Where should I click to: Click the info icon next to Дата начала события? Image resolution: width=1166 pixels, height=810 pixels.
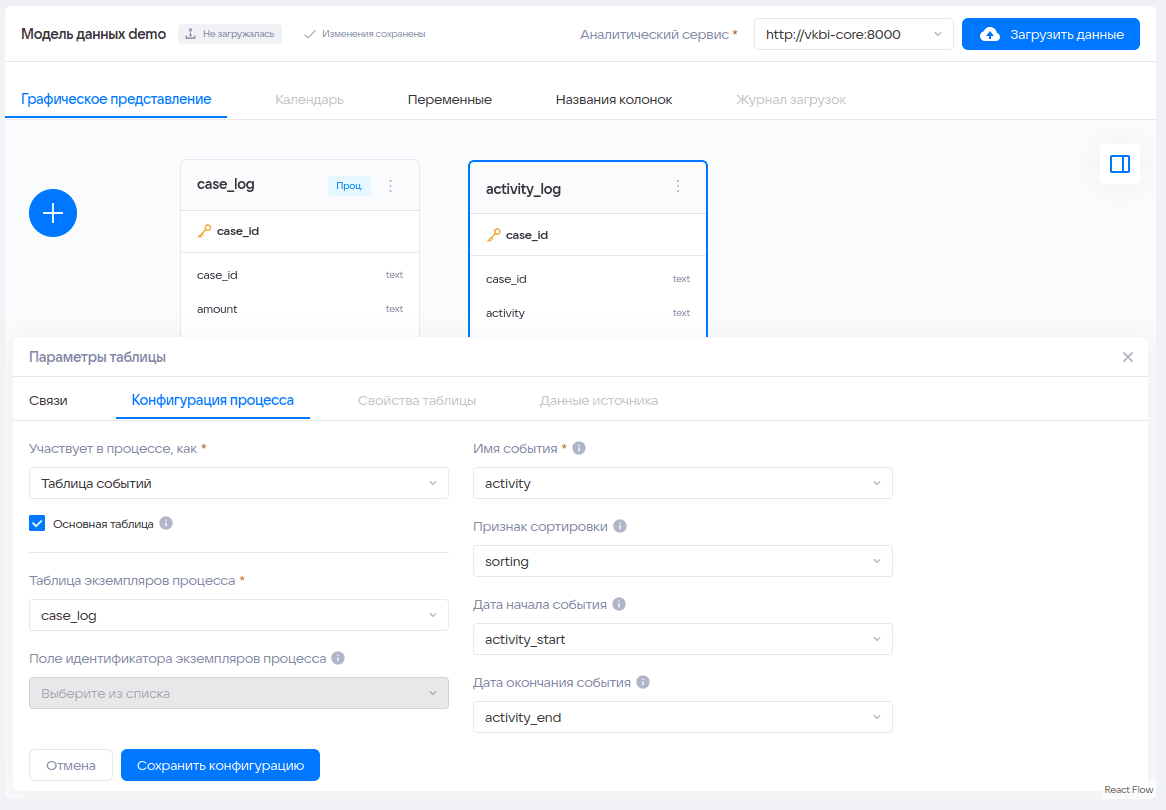click(x=619, y=604)
